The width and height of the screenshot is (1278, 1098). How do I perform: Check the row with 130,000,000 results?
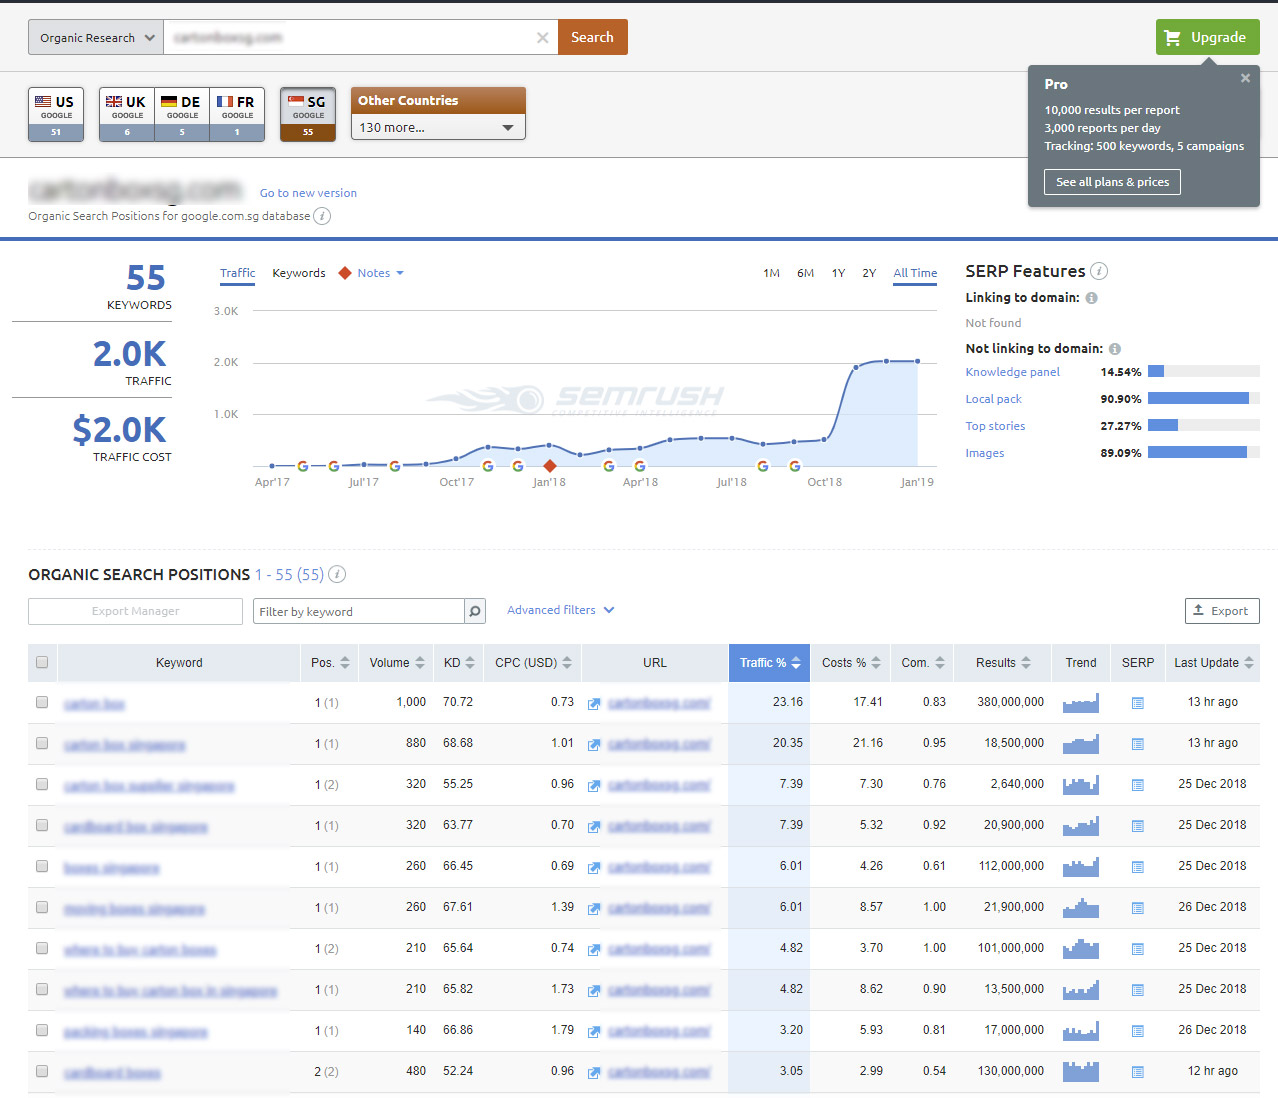[x=42, y=1071]
